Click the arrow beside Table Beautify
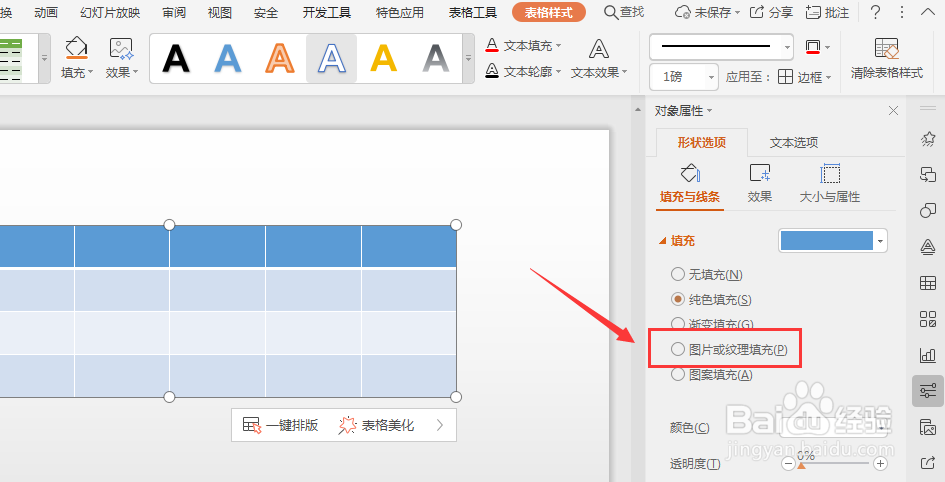Viewport: 945px width, 482px height. 439,425
